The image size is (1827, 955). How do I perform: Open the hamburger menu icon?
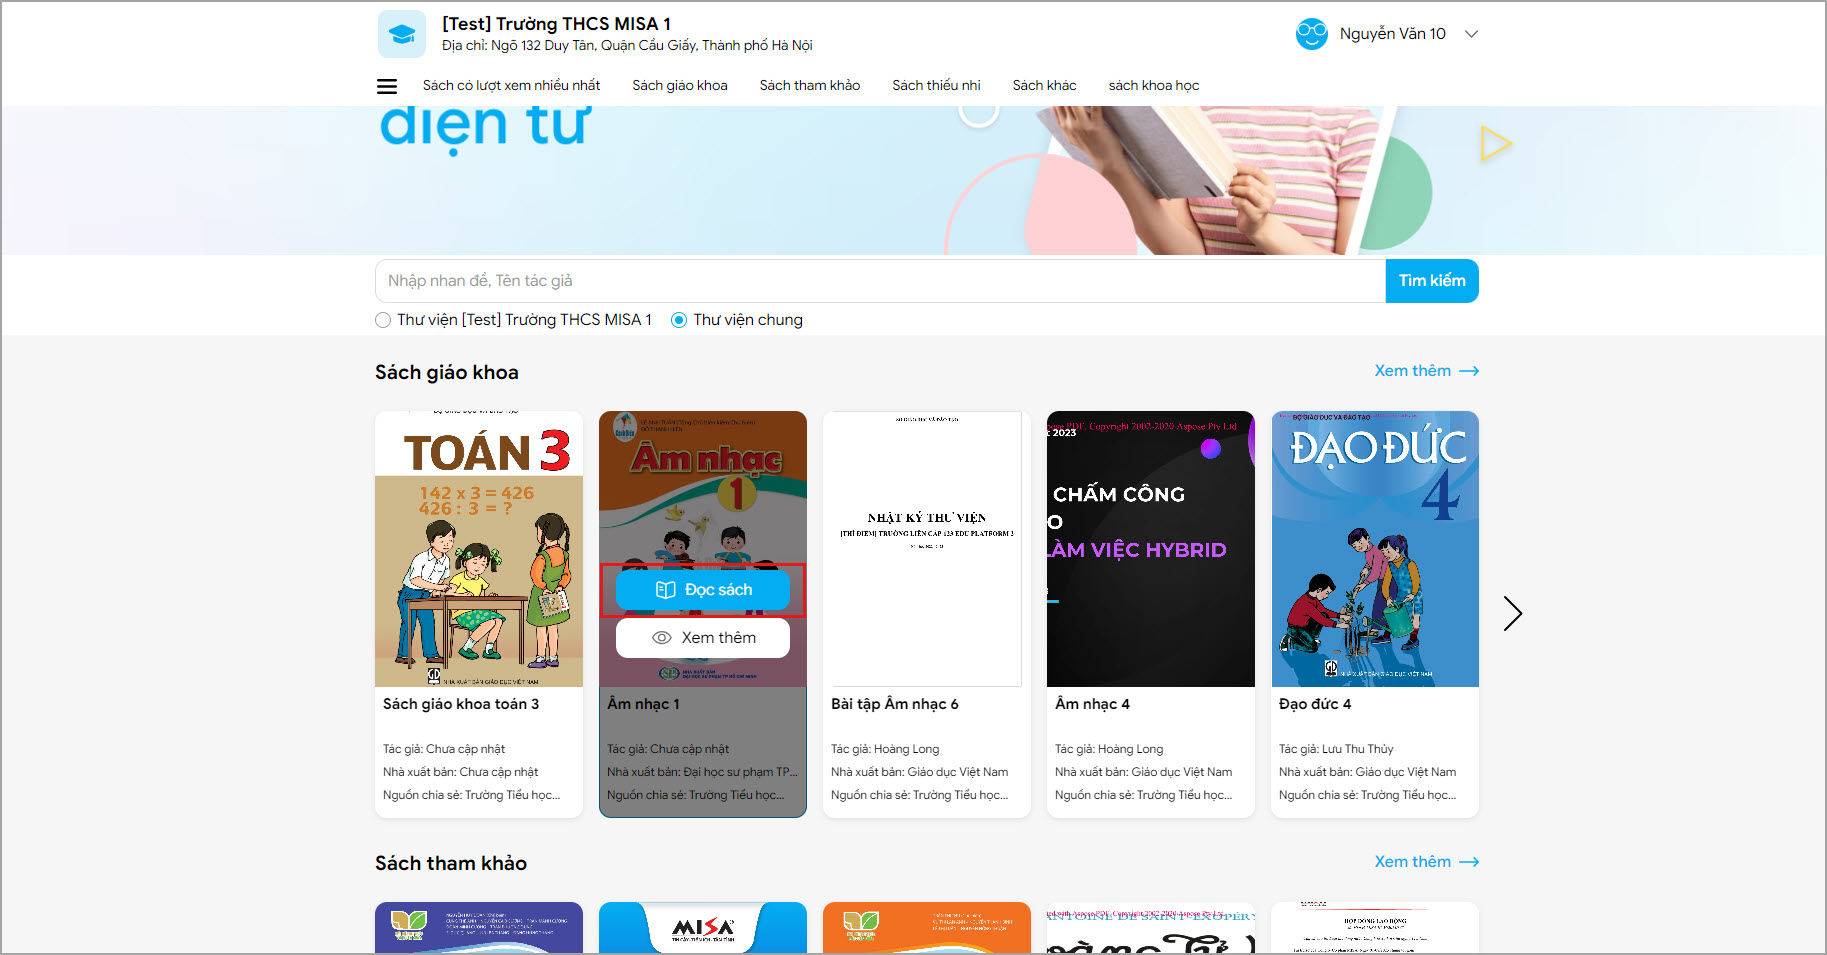point(387,86)
